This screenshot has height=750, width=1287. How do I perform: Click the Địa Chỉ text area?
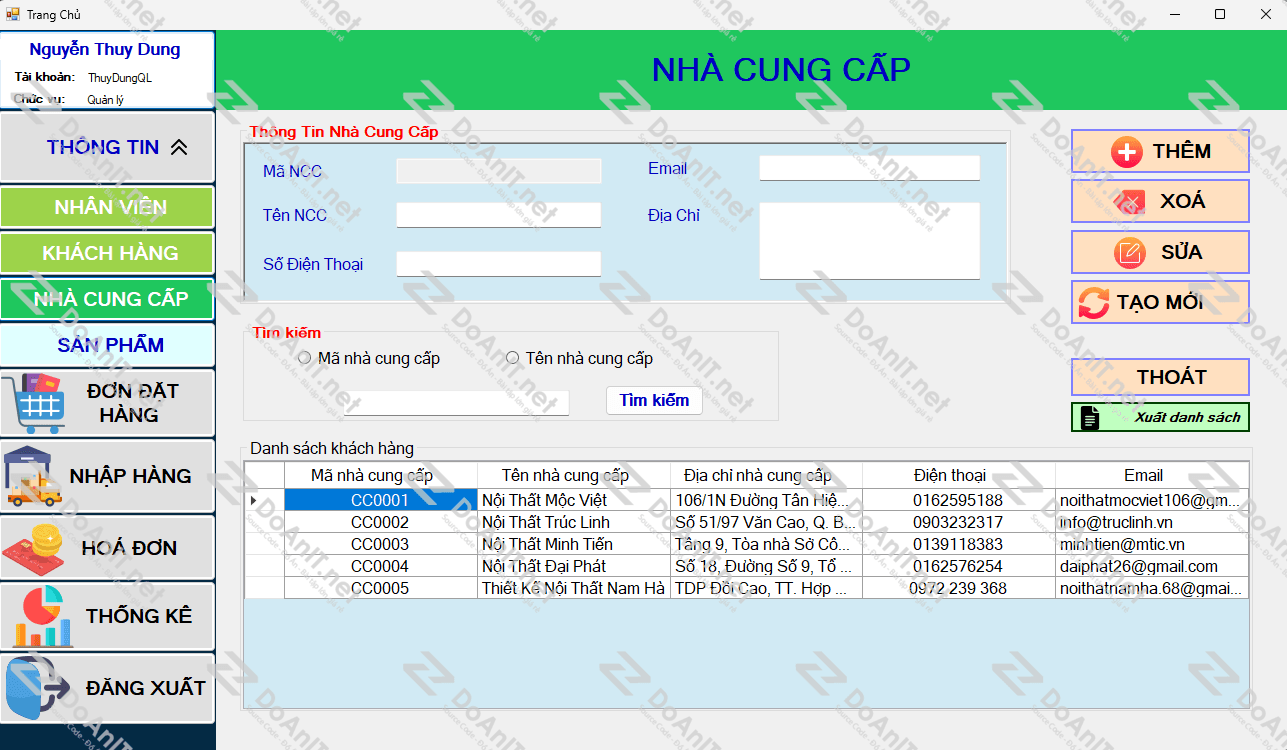870,241
